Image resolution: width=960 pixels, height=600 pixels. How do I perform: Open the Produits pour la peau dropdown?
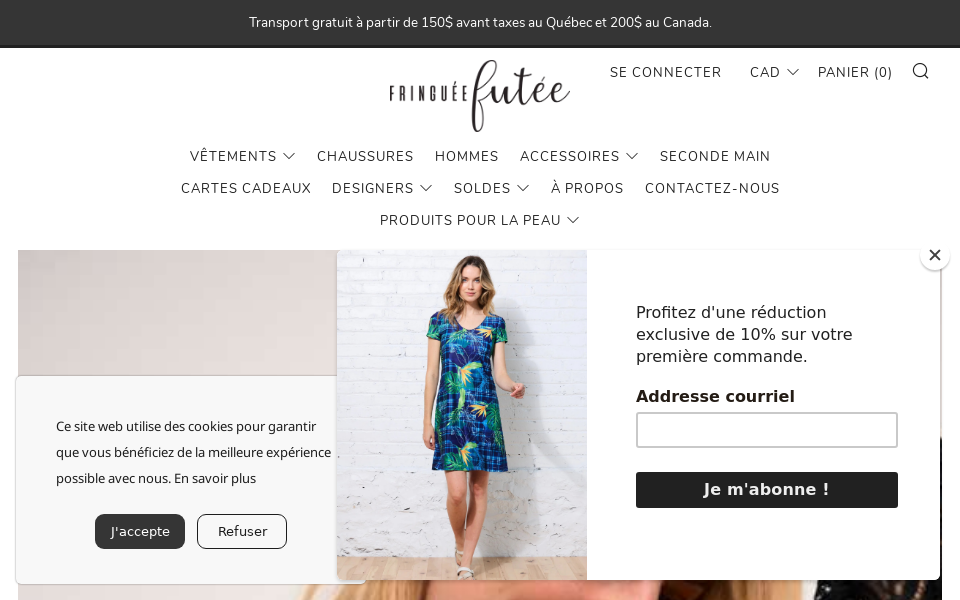(479, 220)
